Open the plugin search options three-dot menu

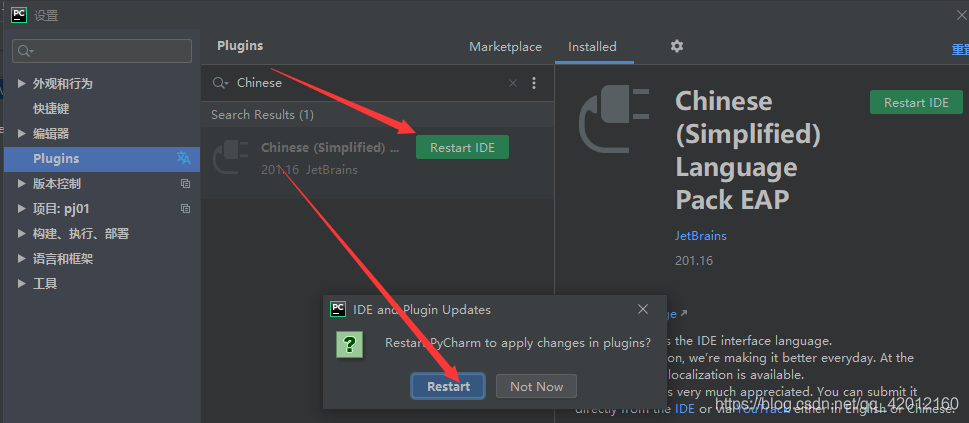pos(534,83)
